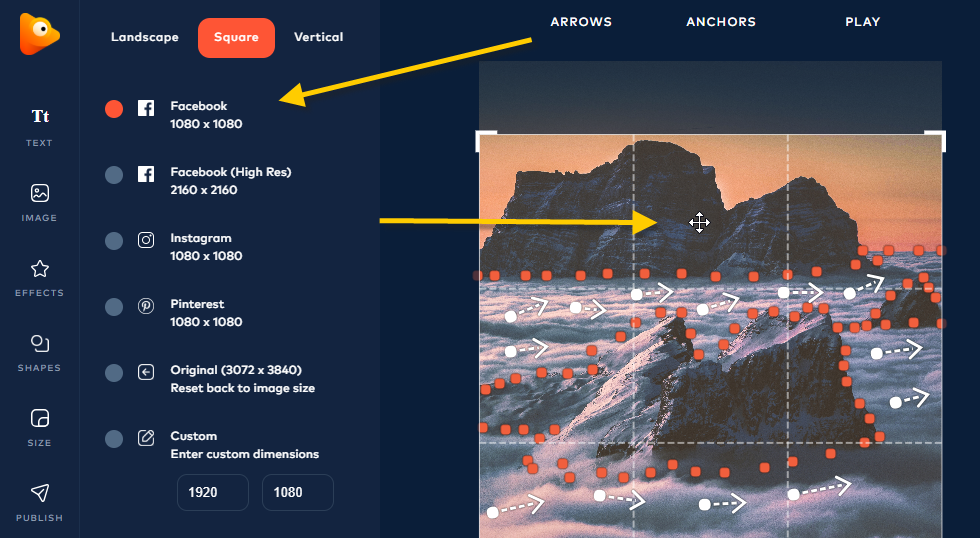This screenshot has width=980, height=538.
Task: Switch to the Vertical tab
Action: pos(319,37)
